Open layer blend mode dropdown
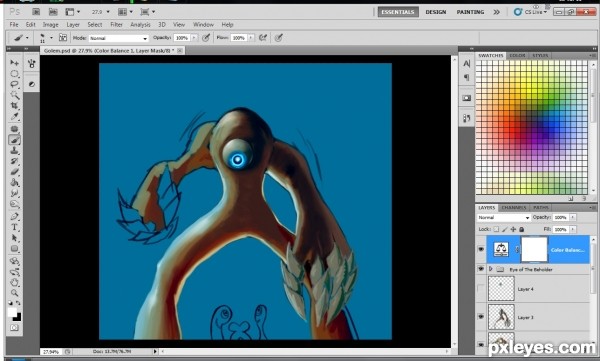Image resolution: width=600 pixels, height=361 pixels. pos(504,217)
